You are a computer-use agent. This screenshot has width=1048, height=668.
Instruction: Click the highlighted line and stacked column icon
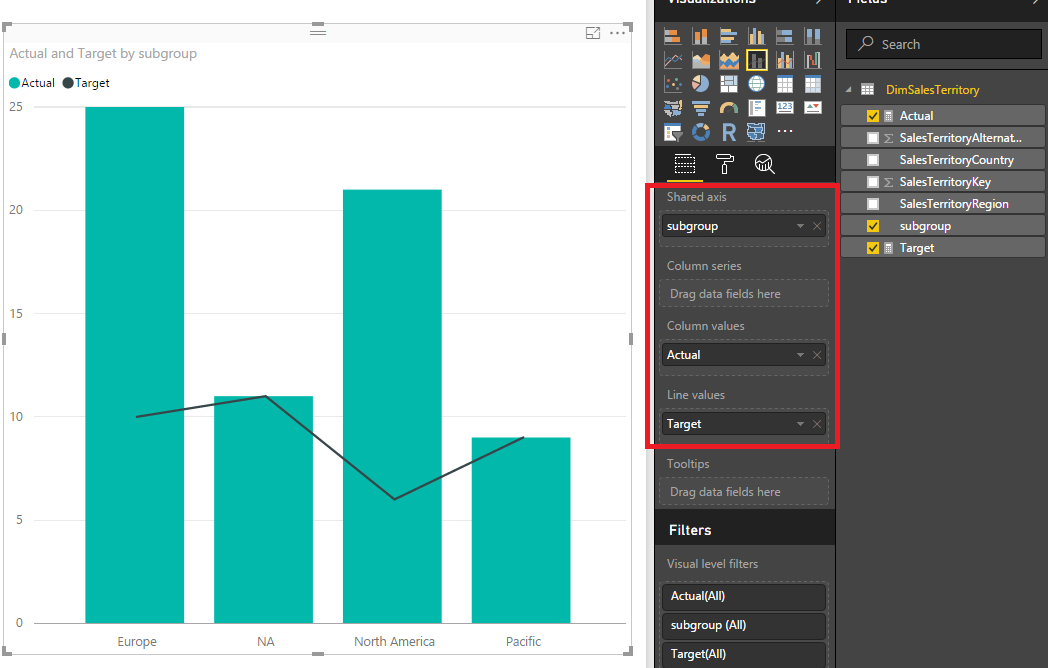coord(757,60)
